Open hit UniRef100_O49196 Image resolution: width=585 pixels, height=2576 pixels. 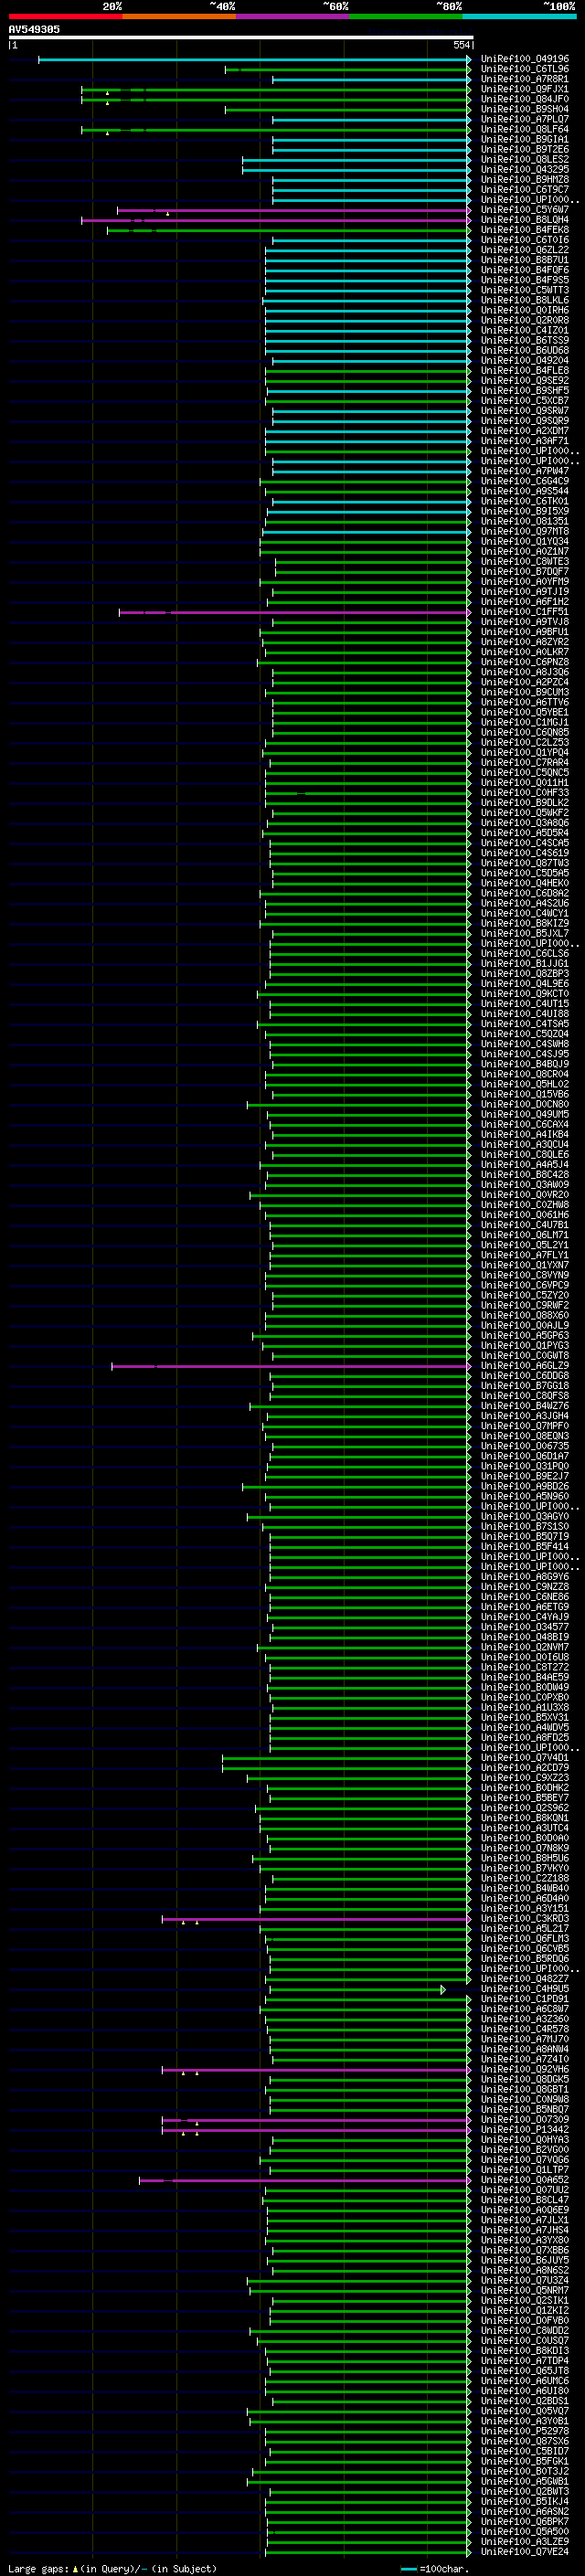pyautogui.click(x=525, y=59)
